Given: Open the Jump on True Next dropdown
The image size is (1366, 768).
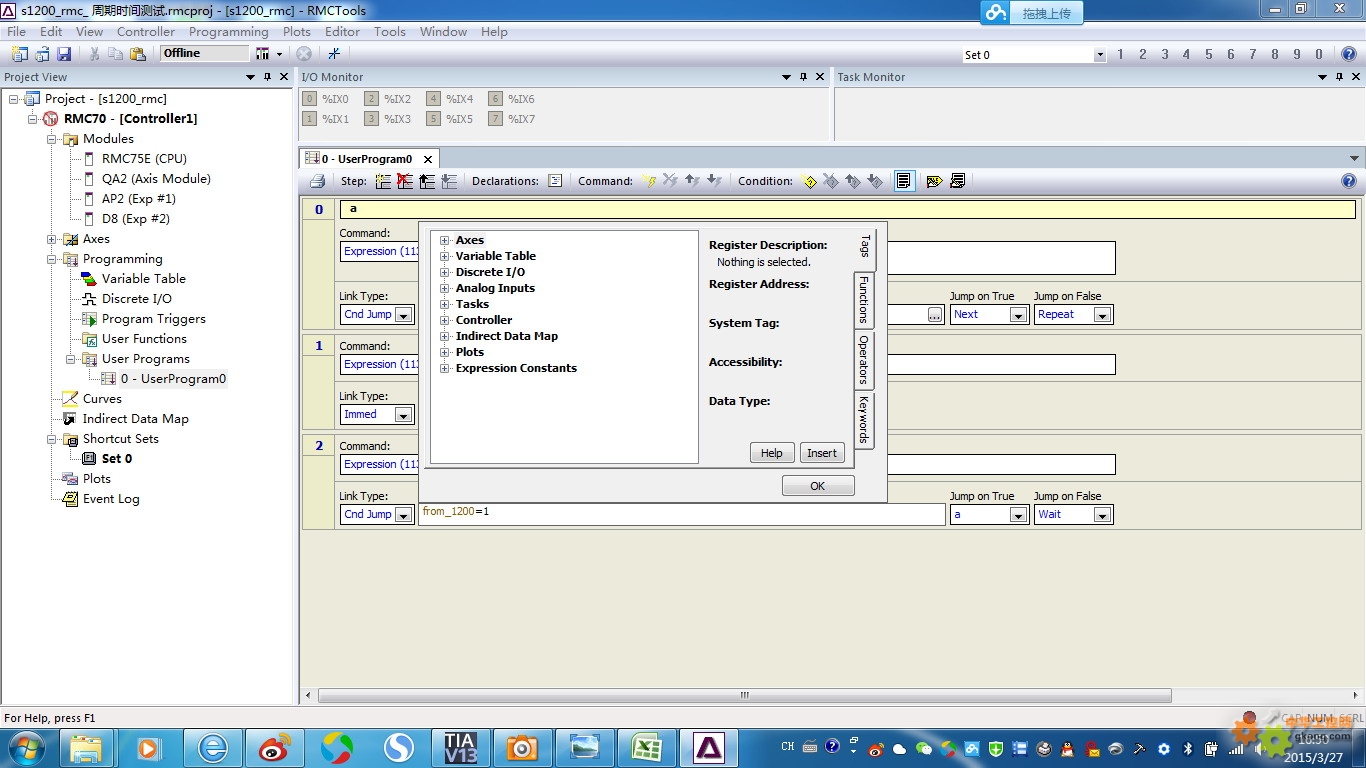Looking at the screenshot, I should point(1018,315).
